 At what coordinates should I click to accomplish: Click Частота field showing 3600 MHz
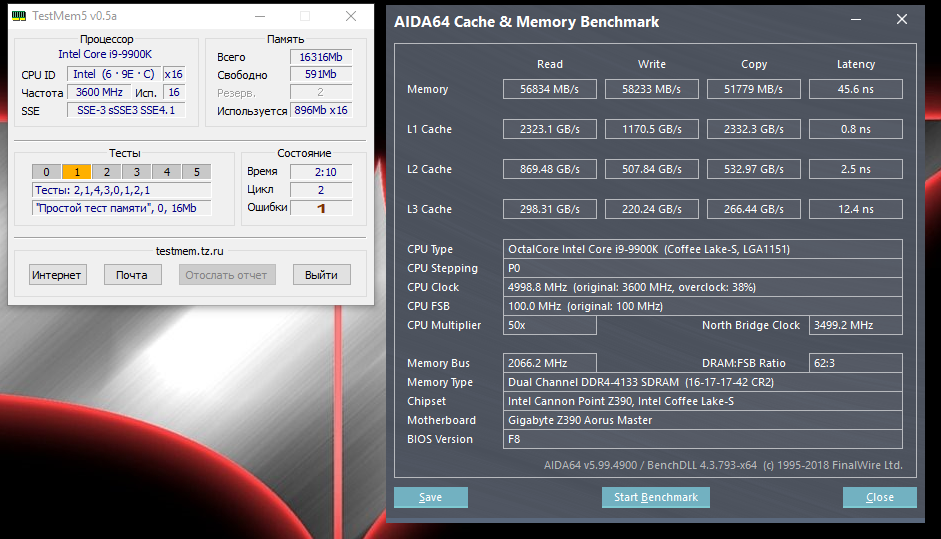[99, 92]
